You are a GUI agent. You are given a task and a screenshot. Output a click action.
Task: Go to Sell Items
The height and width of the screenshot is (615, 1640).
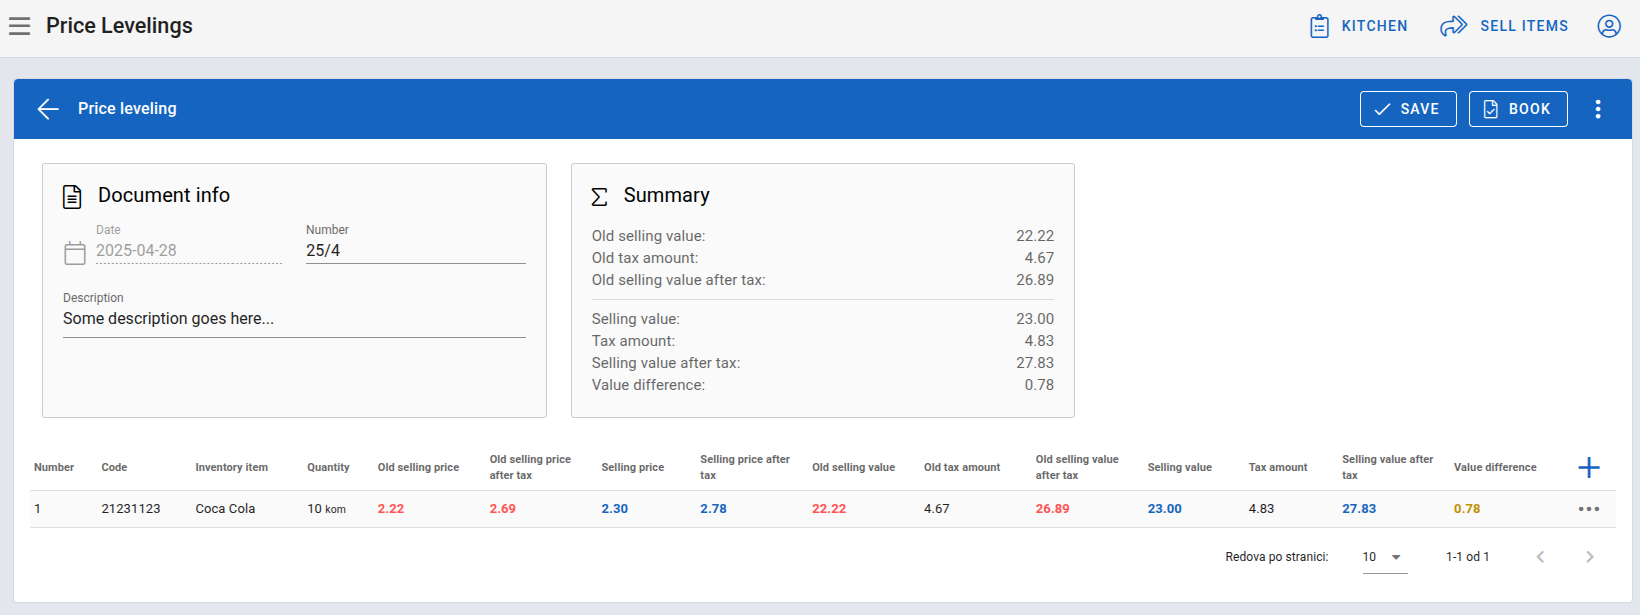click(1504, 26)
